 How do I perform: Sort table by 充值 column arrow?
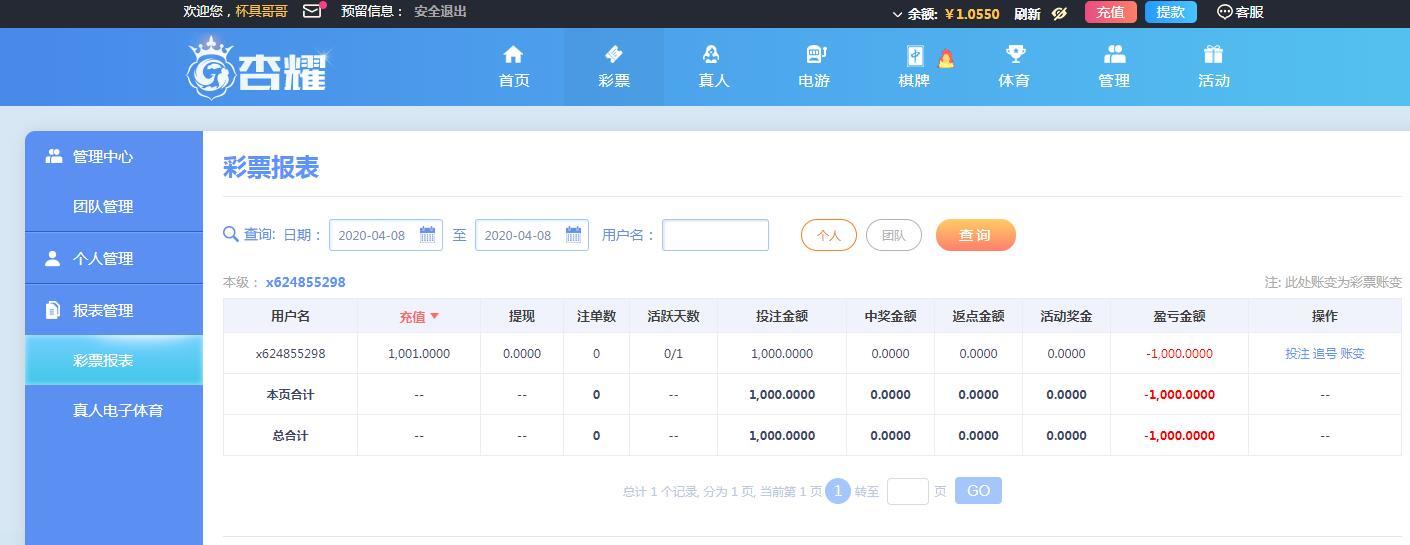click(434, 316)
